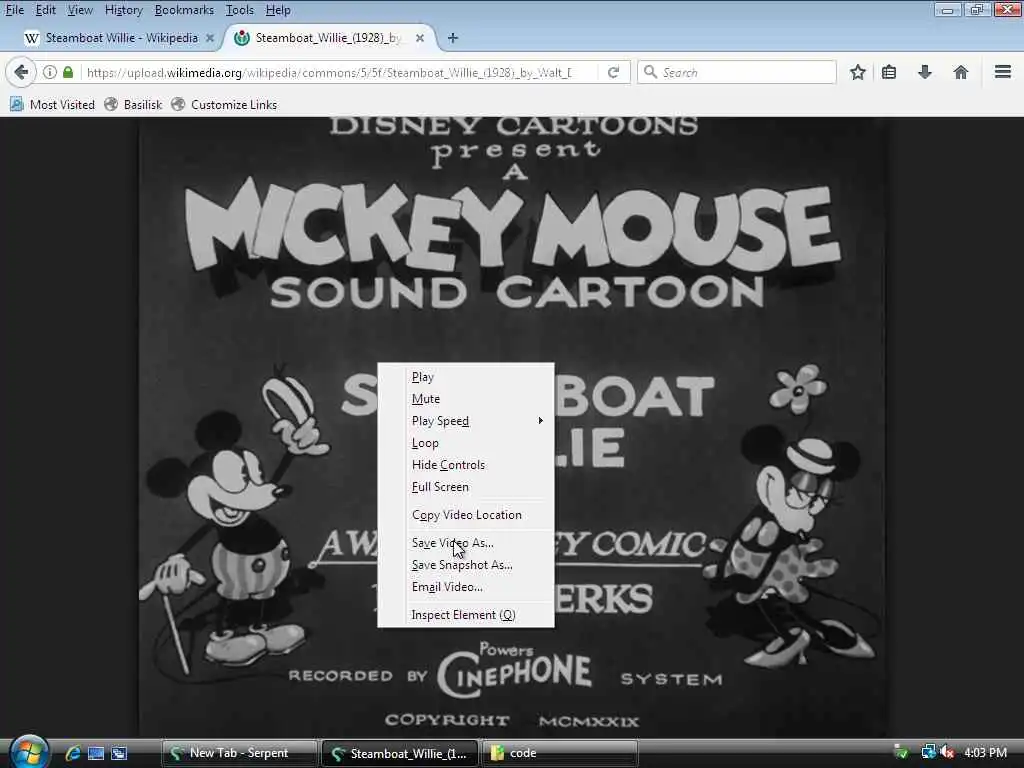
Task: Choose Play from the context menu
Action: coord(466,377)
